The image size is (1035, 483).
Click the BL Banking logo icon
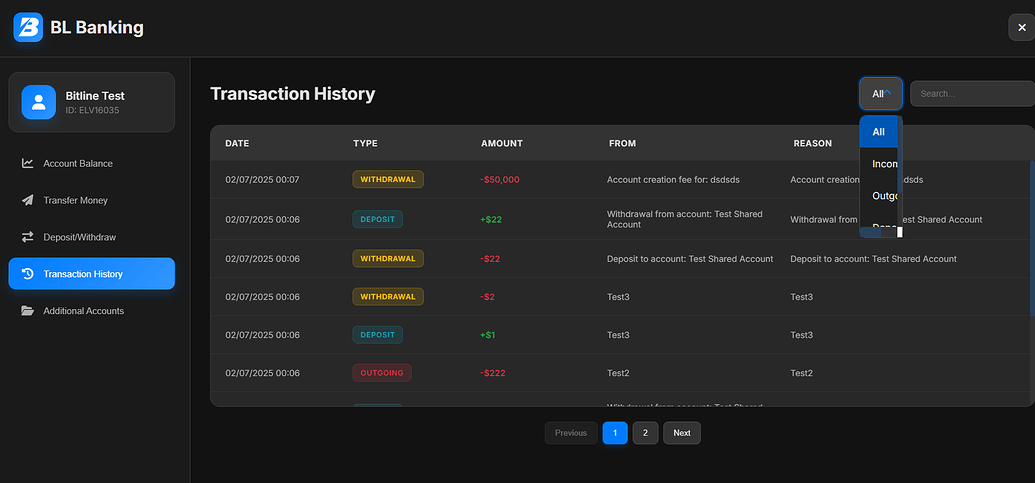[28, 27]
